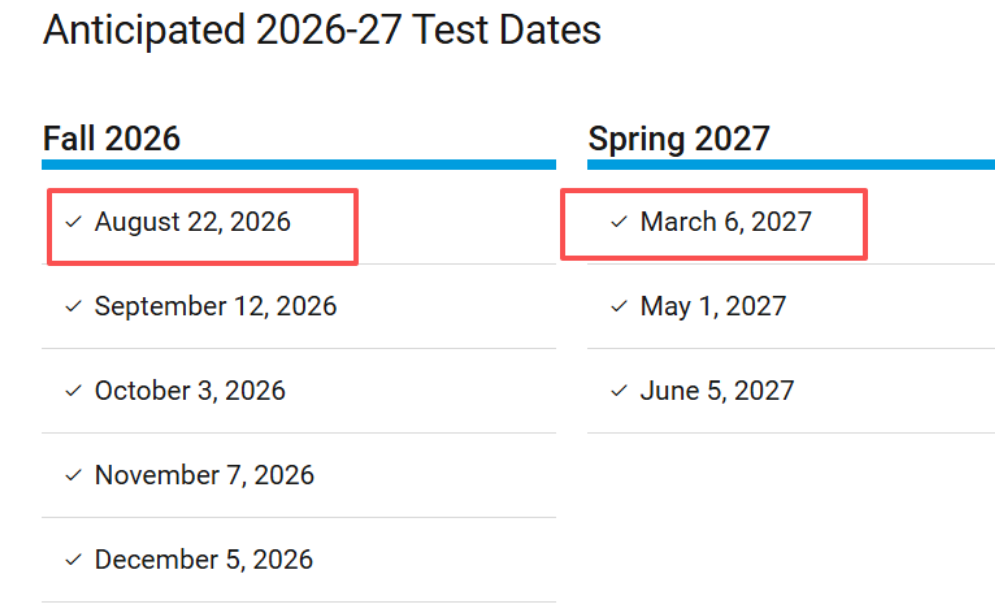Choose the October 3, 2026 date text

point(190,390)
